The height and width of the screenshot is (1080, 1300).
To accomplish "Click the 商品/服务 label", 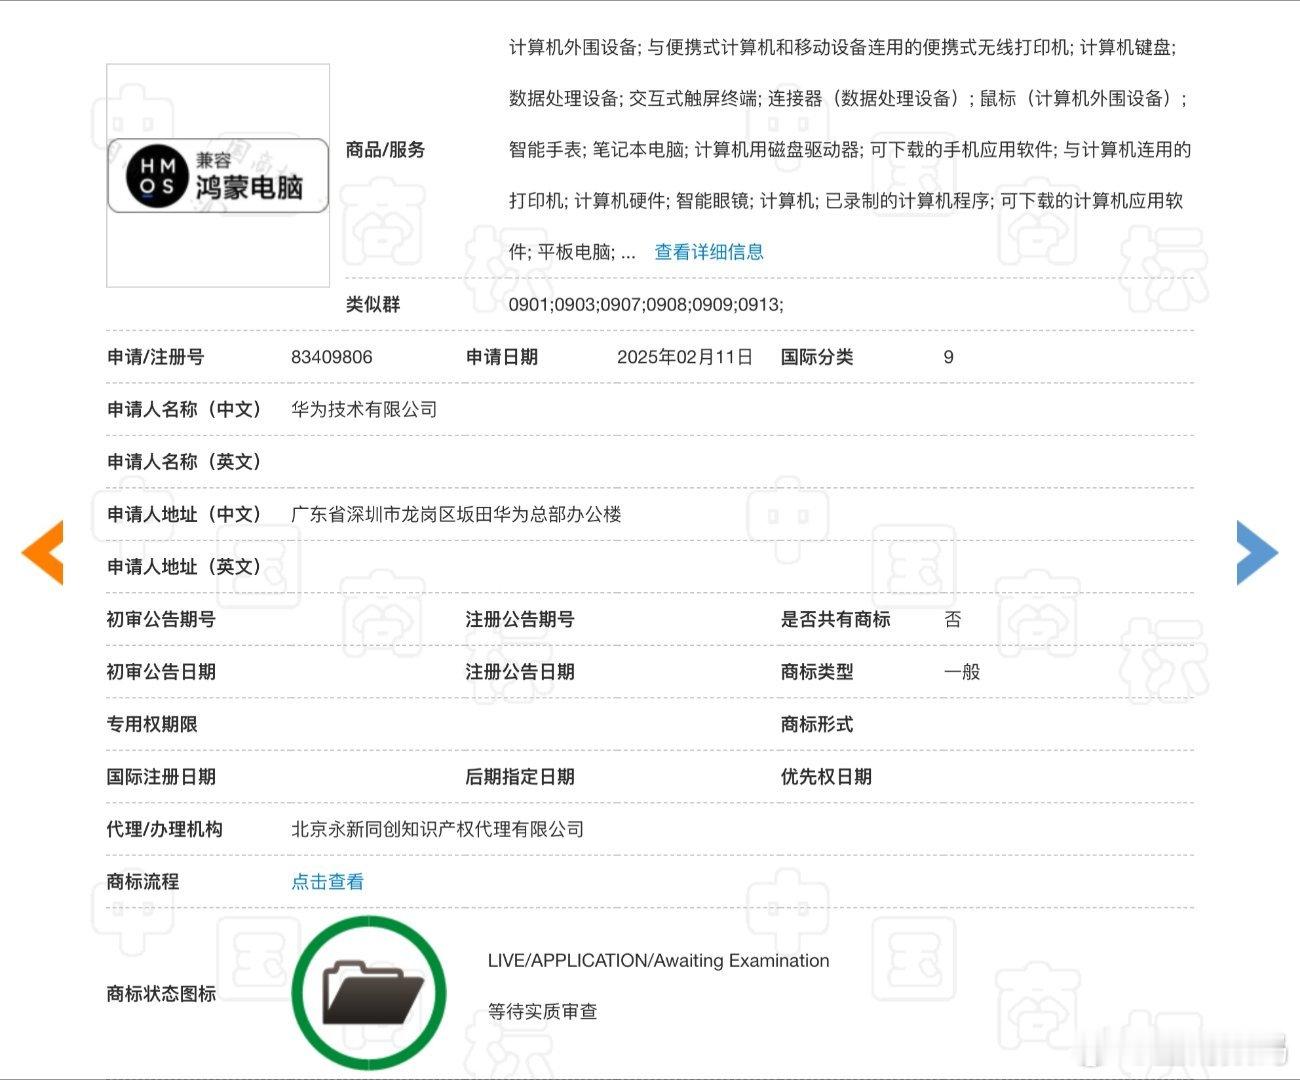I will click(x=385, y=150).
